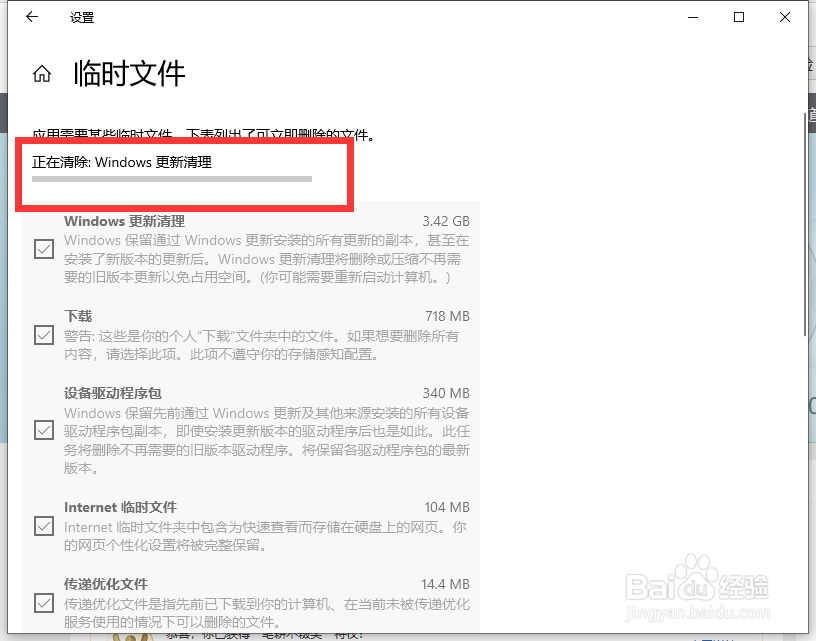Image resolution: width=816 pixels, height=641 pixels.
Task: Click the 104 MB size value
Action: pos(447,507)
